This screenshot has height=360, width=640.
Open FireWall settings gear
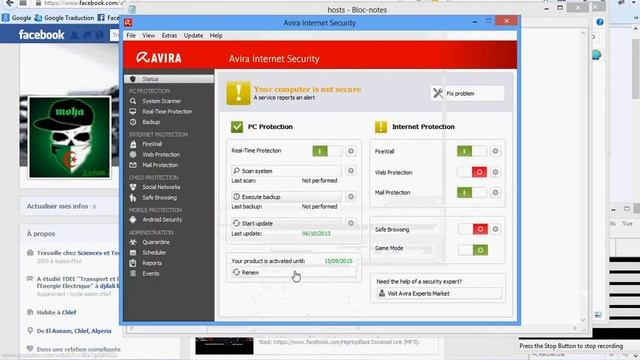coord(495,151)
